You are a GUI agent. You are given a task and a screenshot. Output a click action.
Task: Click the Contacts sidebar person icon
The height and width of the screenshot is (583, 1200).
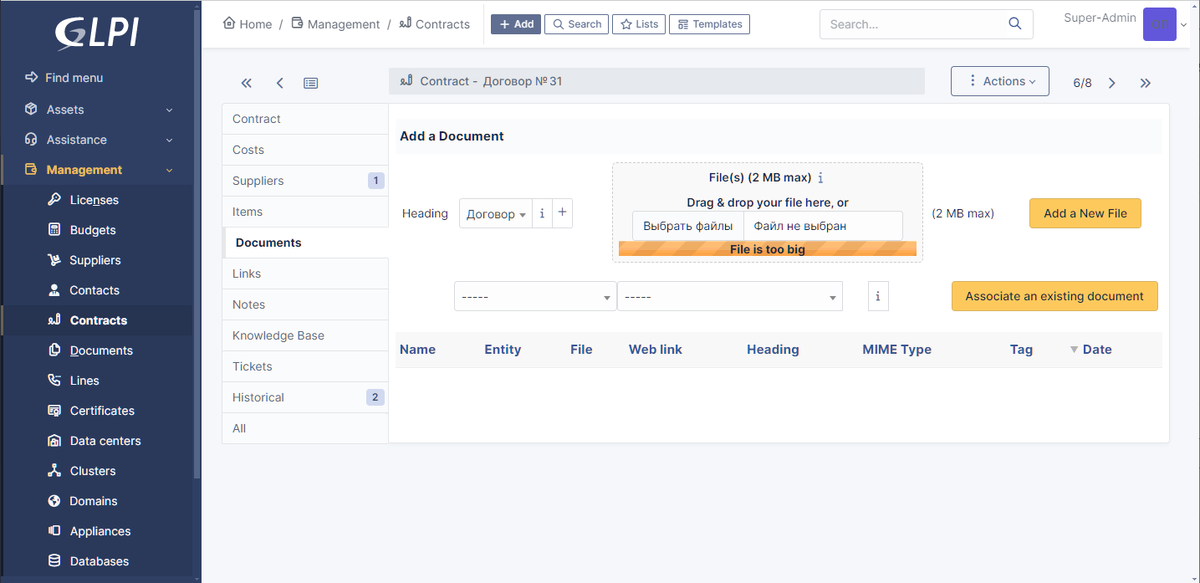click(54, 290)
